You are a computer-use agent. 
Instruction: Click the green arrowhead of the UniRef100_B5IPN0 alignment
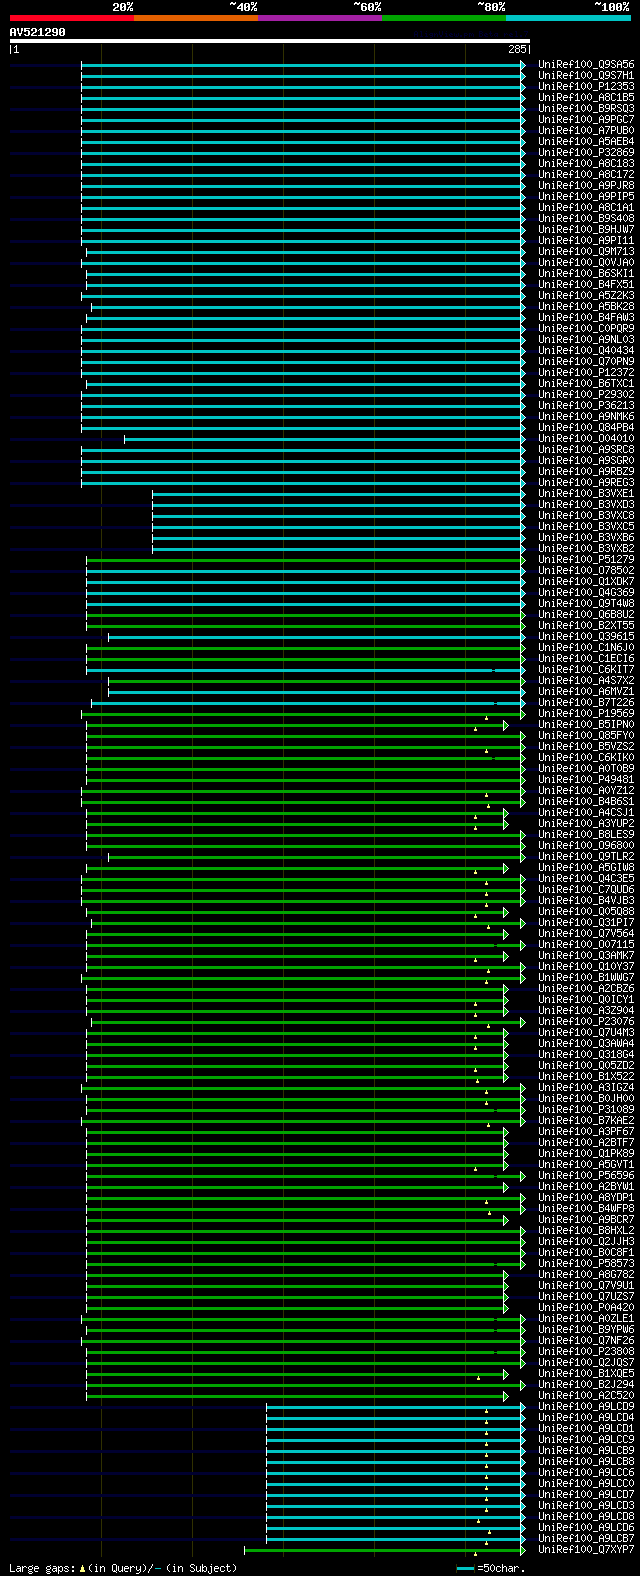[506, 725]
